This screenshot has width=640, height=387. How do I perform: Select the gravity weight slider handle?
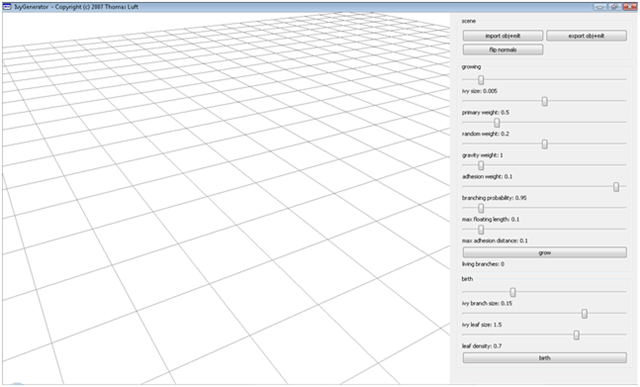[544, 144]
